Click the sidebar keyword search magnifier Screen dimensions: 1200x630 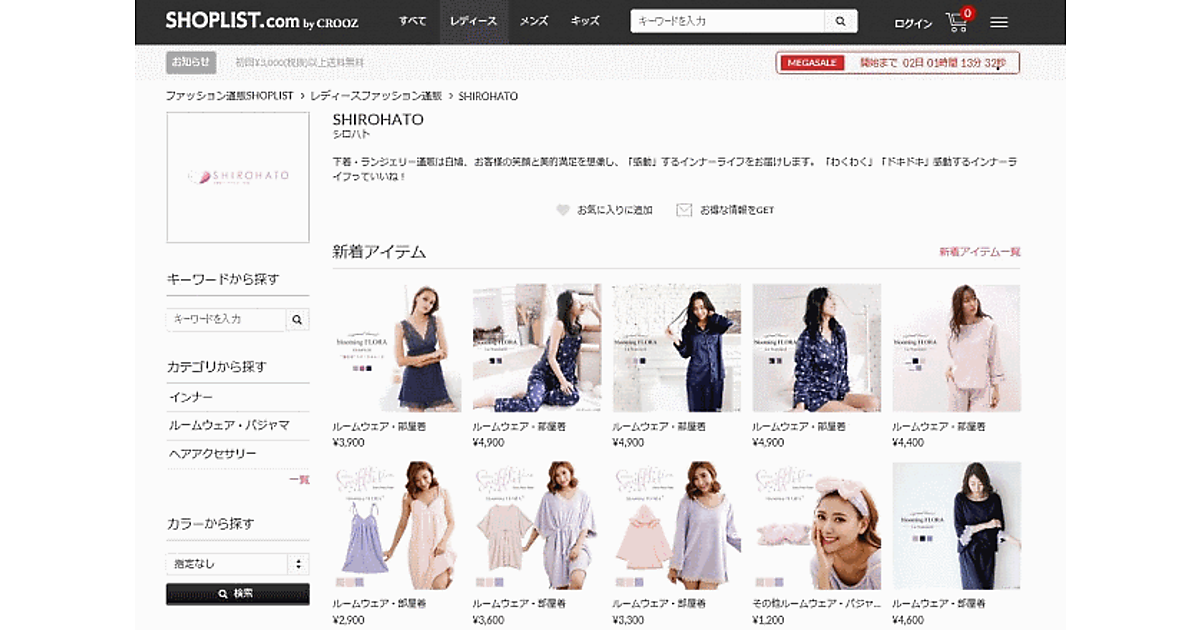(297, 319)
